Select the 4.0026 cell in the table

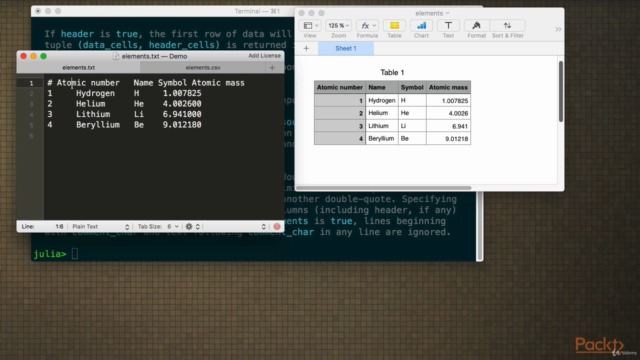click(448, 113)
